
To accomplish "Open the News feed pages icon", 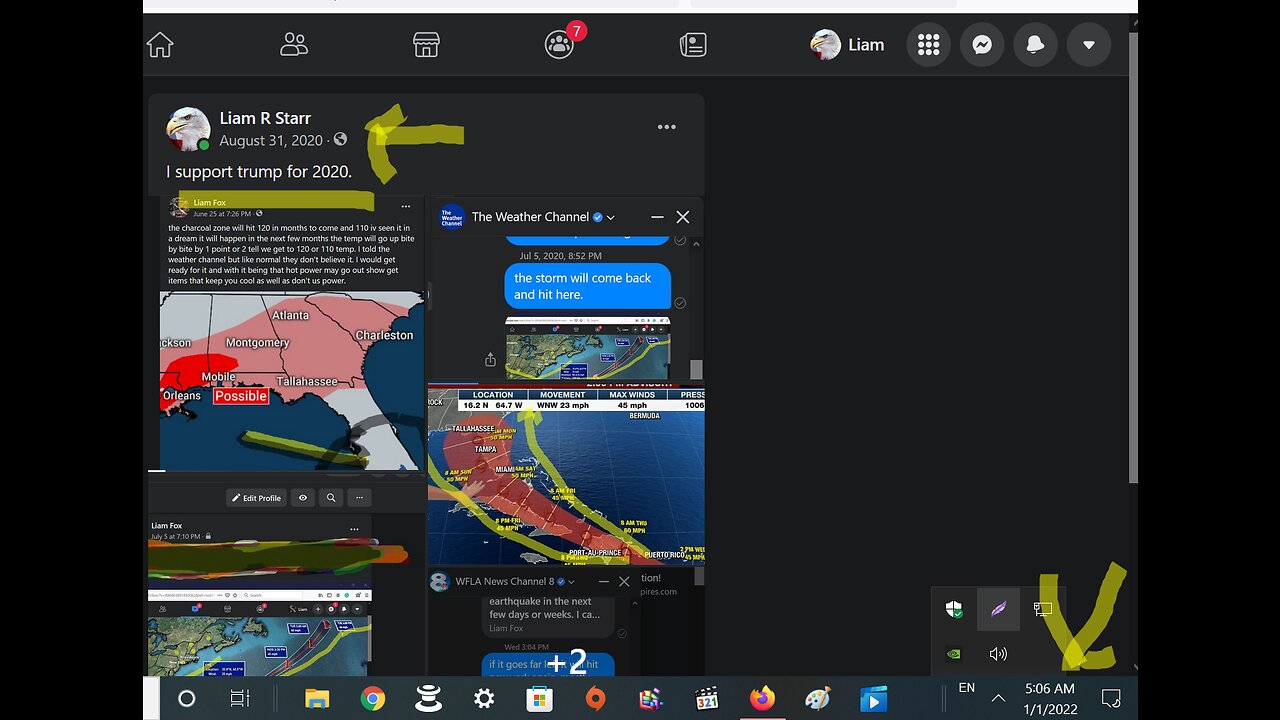I will tap(693, 45).
